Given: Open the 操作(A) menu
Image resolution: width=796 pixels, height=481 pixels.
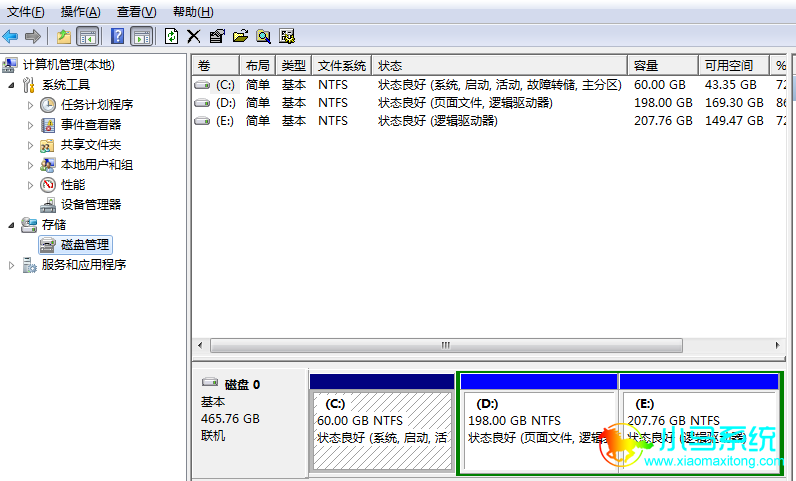Looking at the screenshot, I should [x=81, y=12].
